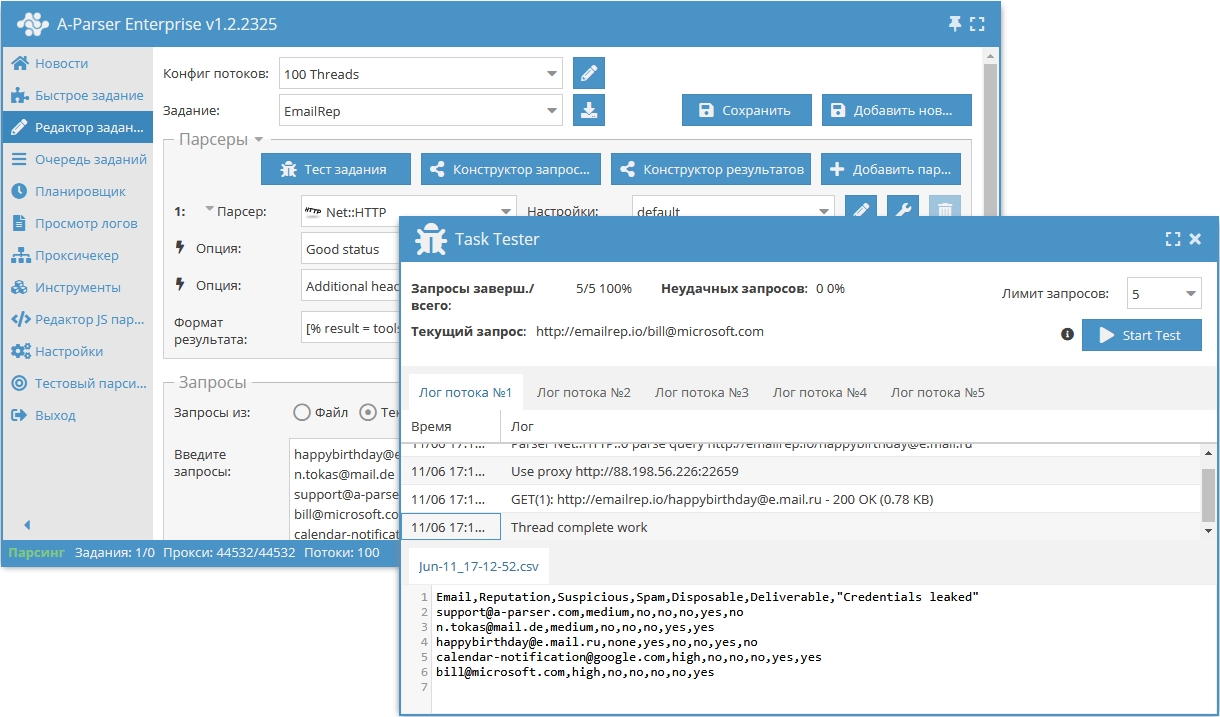The width and height of the screenshot is (1220, 717).
Task: Expand the Парсер row triangle
Action: click(210, 210)
